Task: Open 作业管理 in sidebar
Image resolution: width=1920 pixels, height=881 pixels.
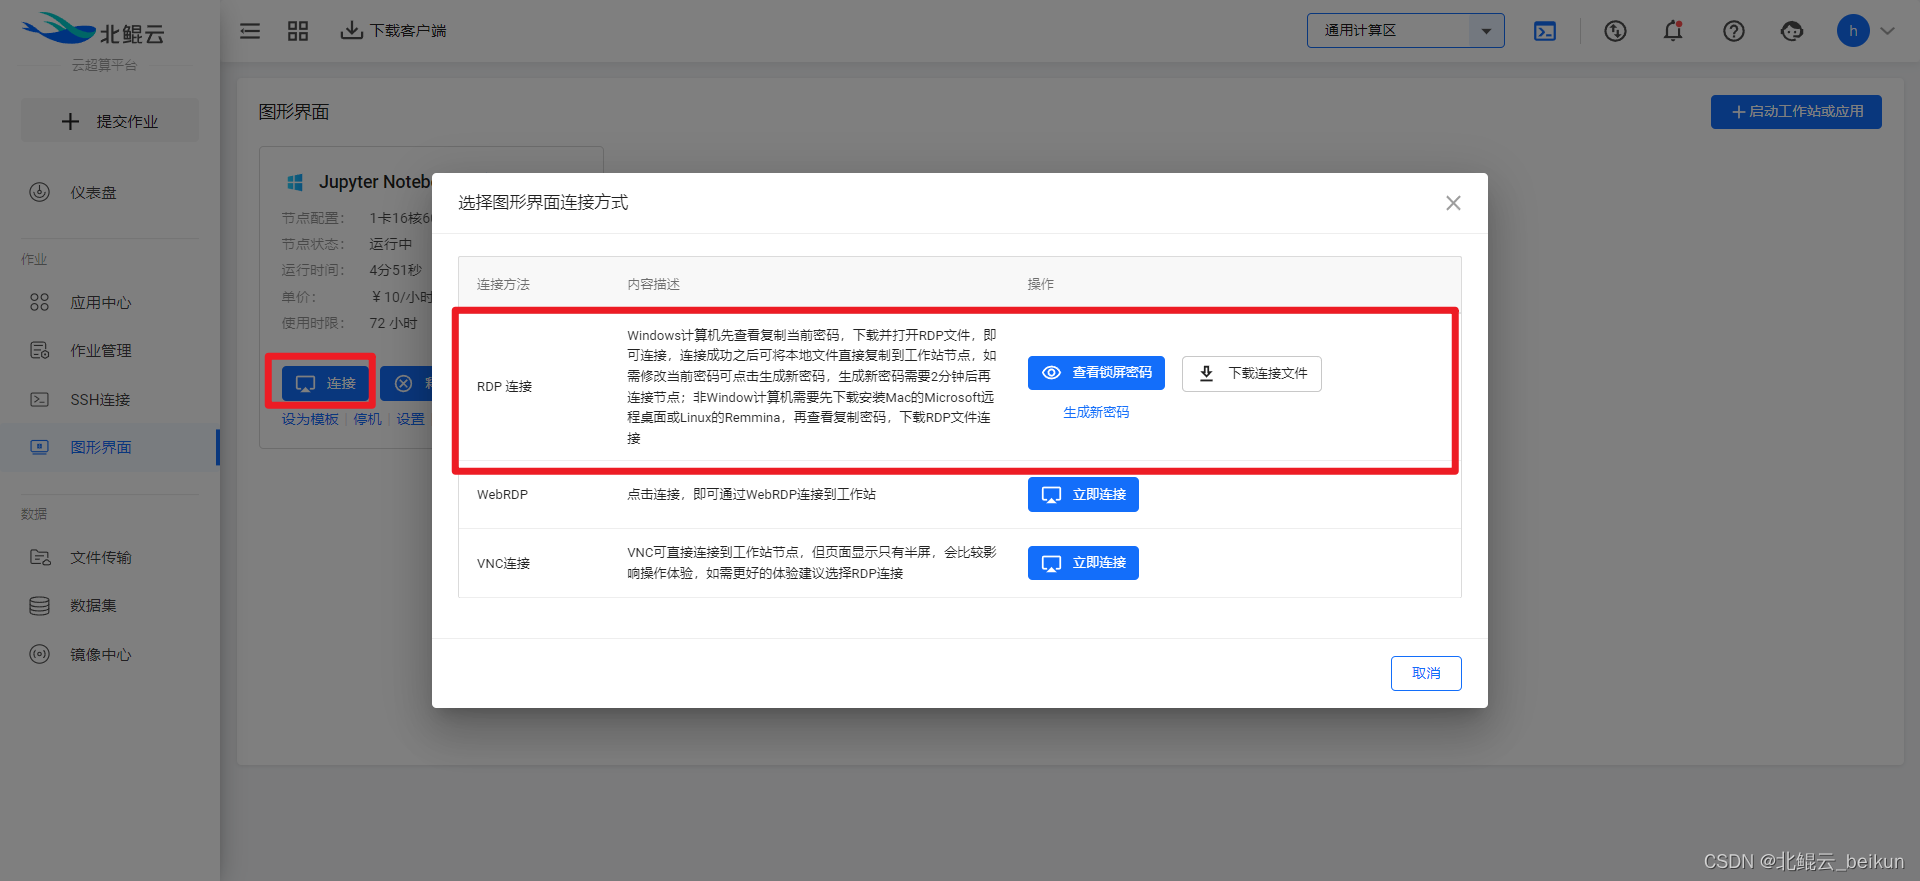Action: [x=110, y=351]
